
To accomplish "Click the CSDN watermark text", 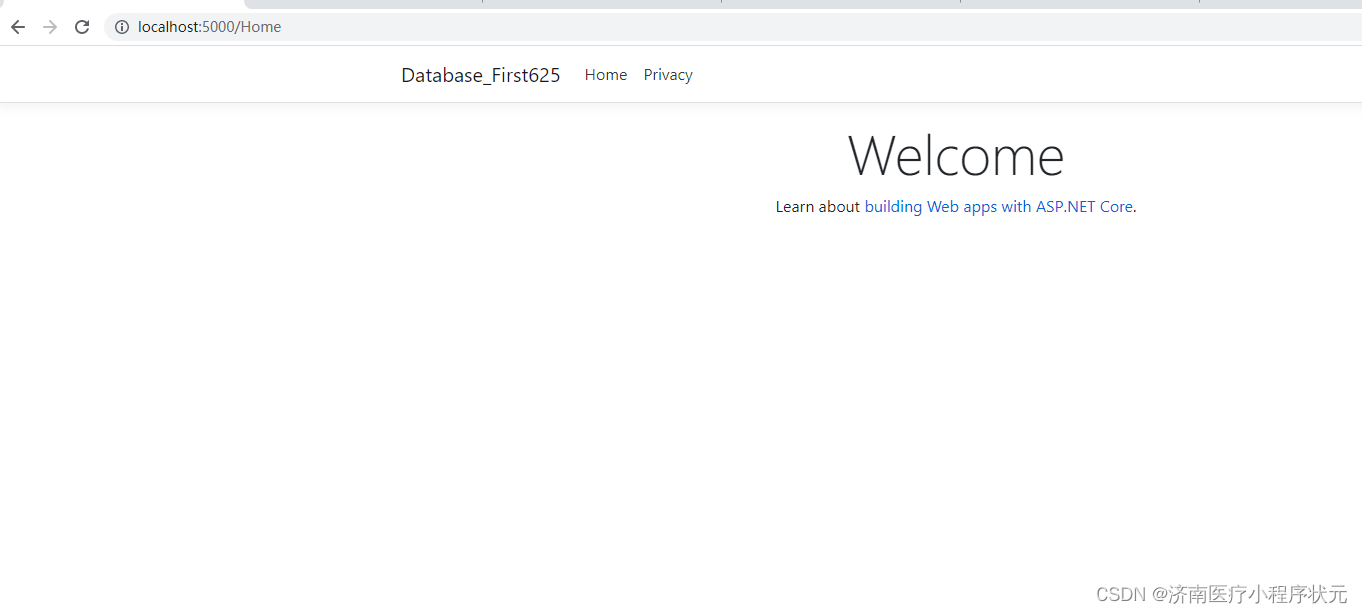I will (1221, 594).
